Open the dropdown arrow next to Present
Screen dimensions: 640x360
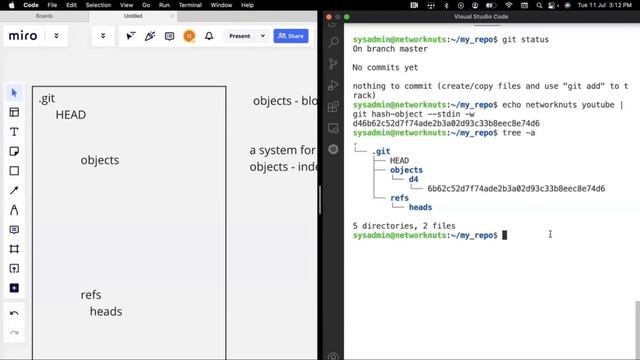(263, 36)
